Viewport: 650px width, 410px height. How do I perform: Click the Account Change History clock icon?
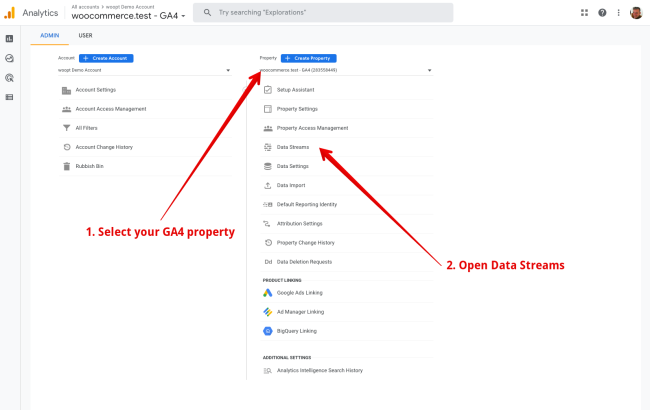point(66,147)
